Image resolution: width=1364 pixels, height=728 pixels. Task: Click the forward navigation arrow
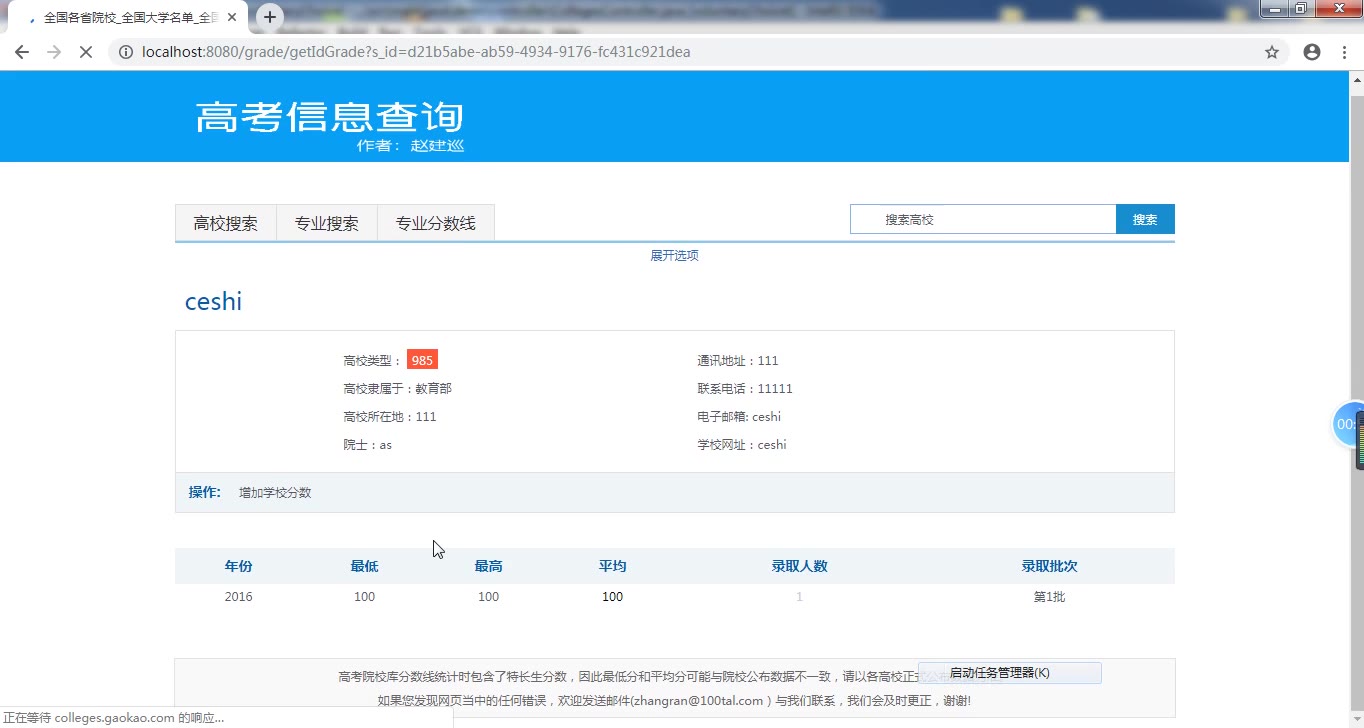54,52
